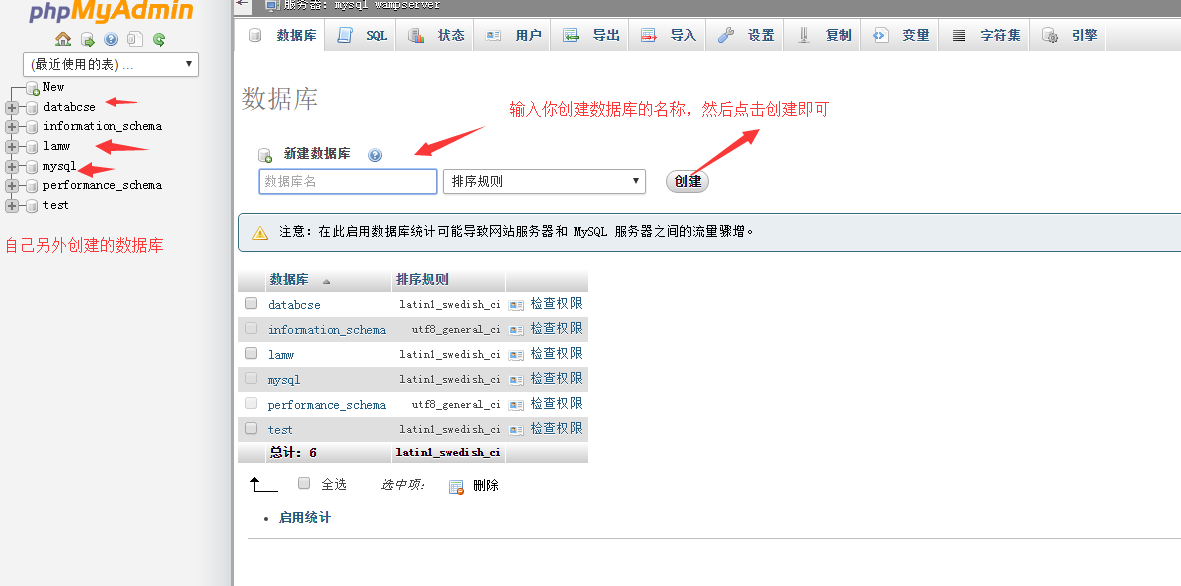Image resolution: width=1181 pixels, height=586 pixels.
Task: Switch to the 导出 export tab
Action: tap(590, 35)
